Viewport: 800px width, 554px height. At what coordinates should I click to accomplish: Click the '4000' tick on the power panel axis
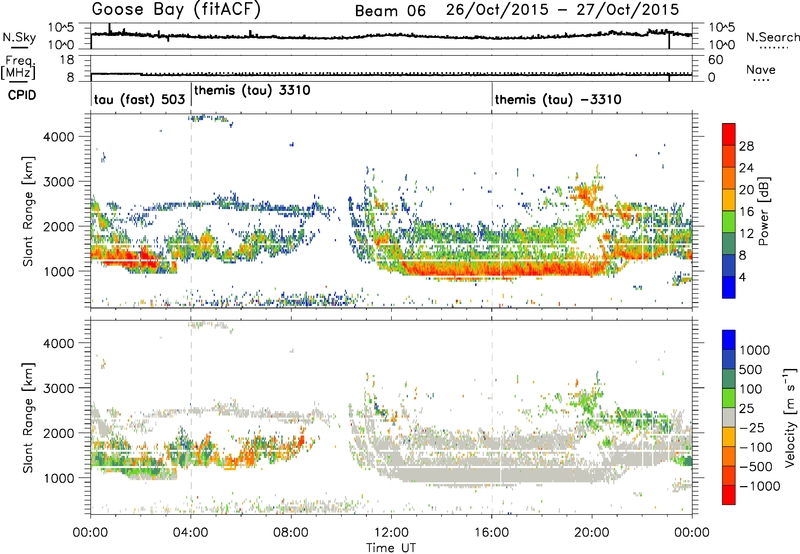click(59, 137)
